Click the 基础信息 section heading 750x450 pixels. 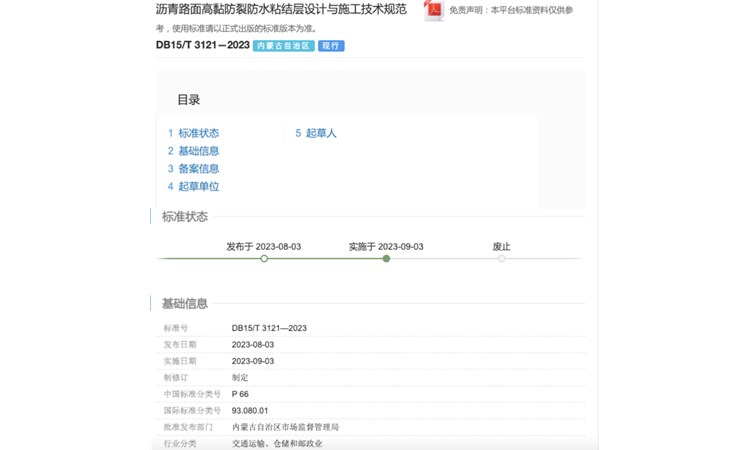click(x=185, y=304)
